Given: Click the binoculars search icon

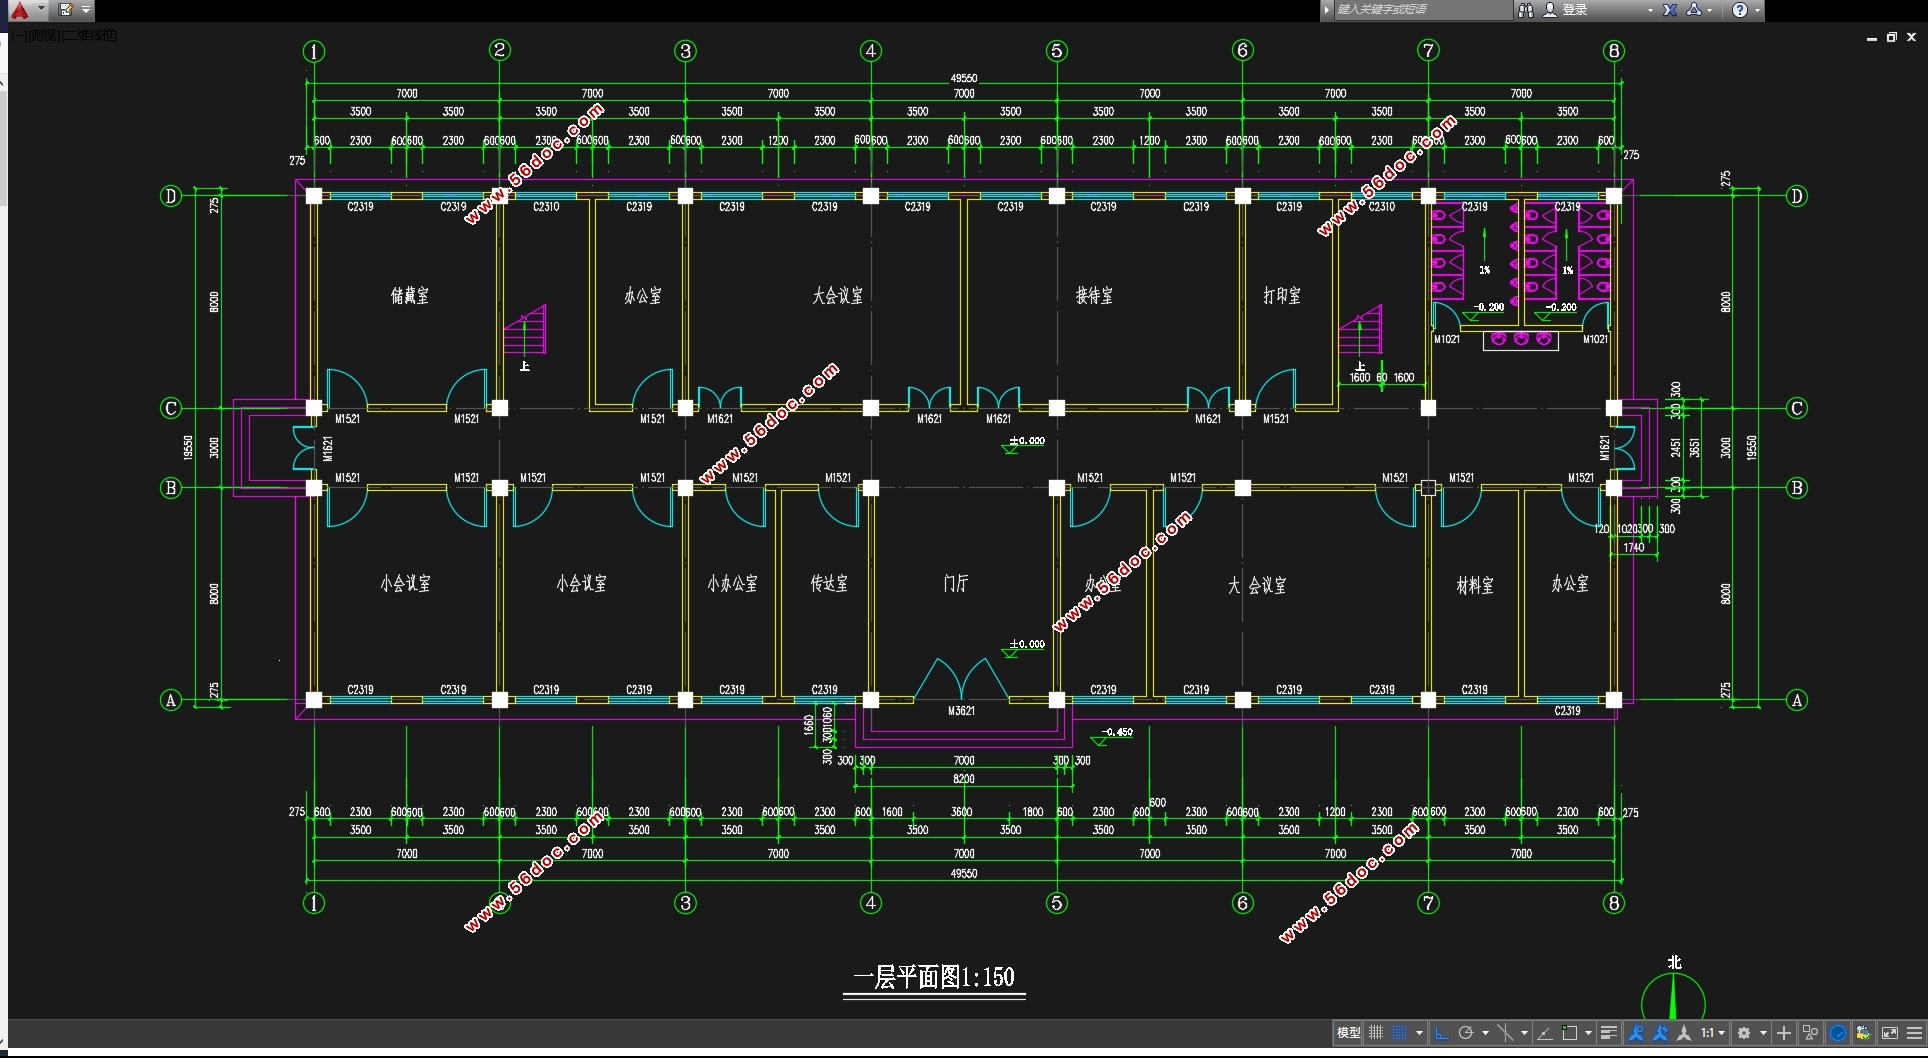Looking at the screenshot, I should pos(1525,10).
